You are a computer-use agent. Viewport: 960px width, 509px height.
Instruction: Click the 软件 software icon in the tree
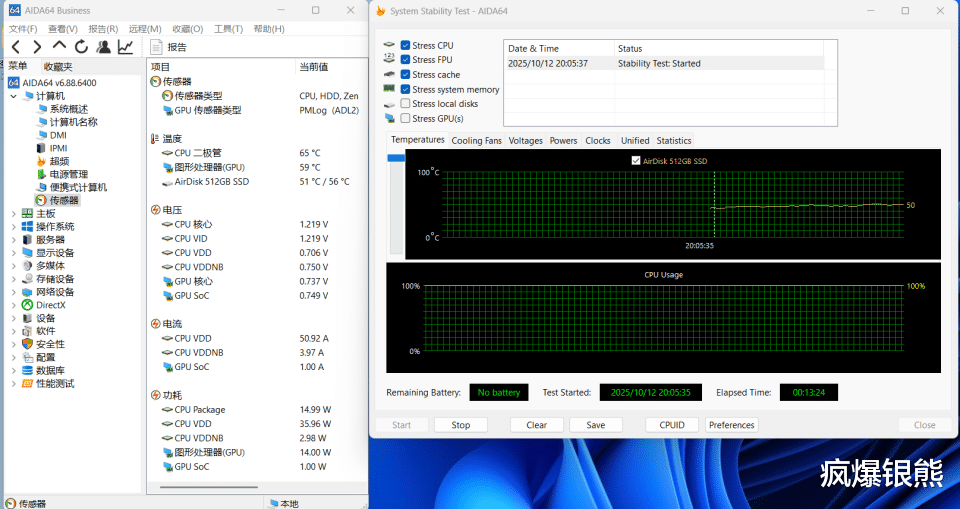click(x=27, y=331)
